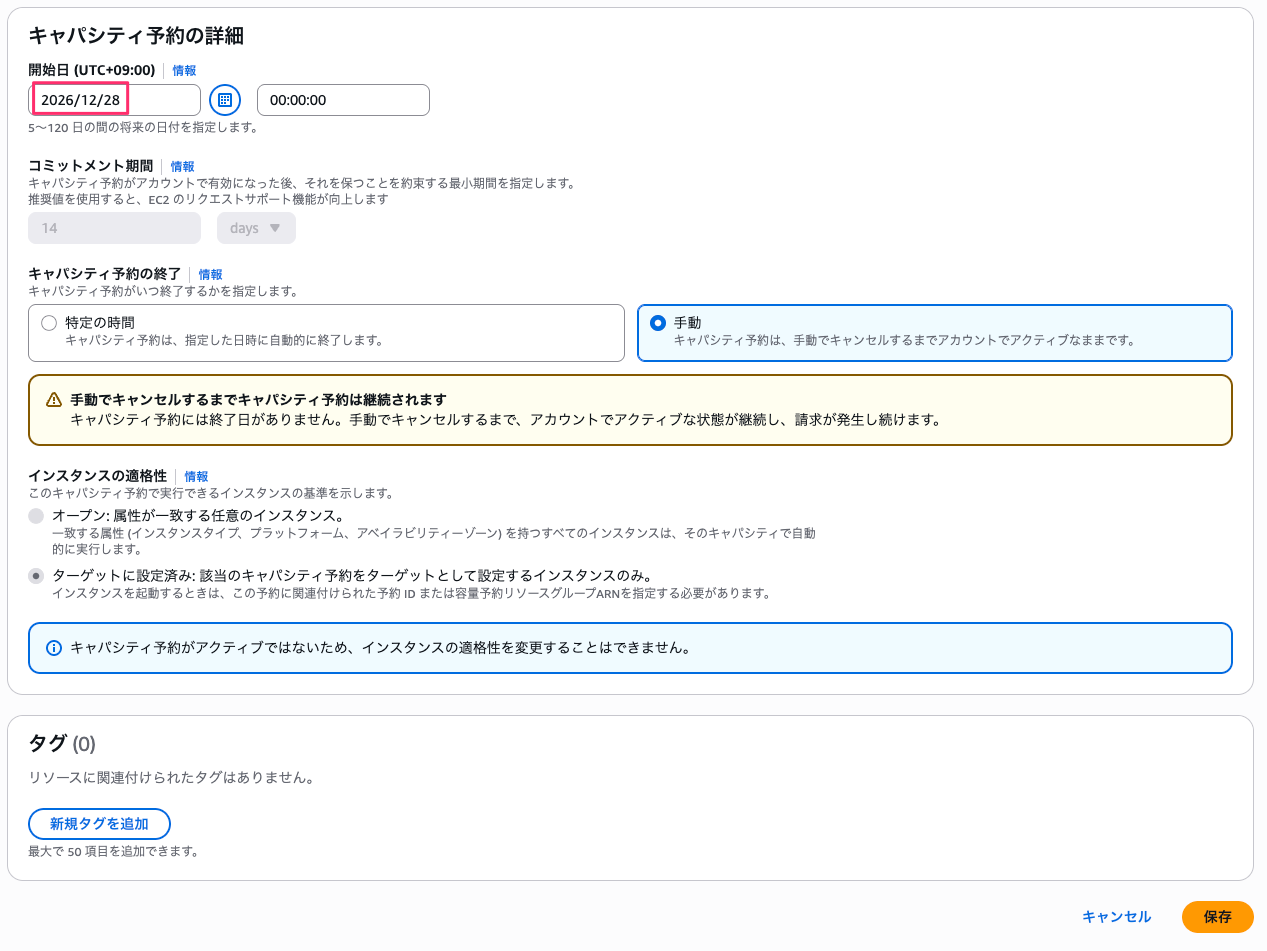Click the 5〜120 日の間の将来の日付 hint text
1267x951 pixels.
(143, 128)
